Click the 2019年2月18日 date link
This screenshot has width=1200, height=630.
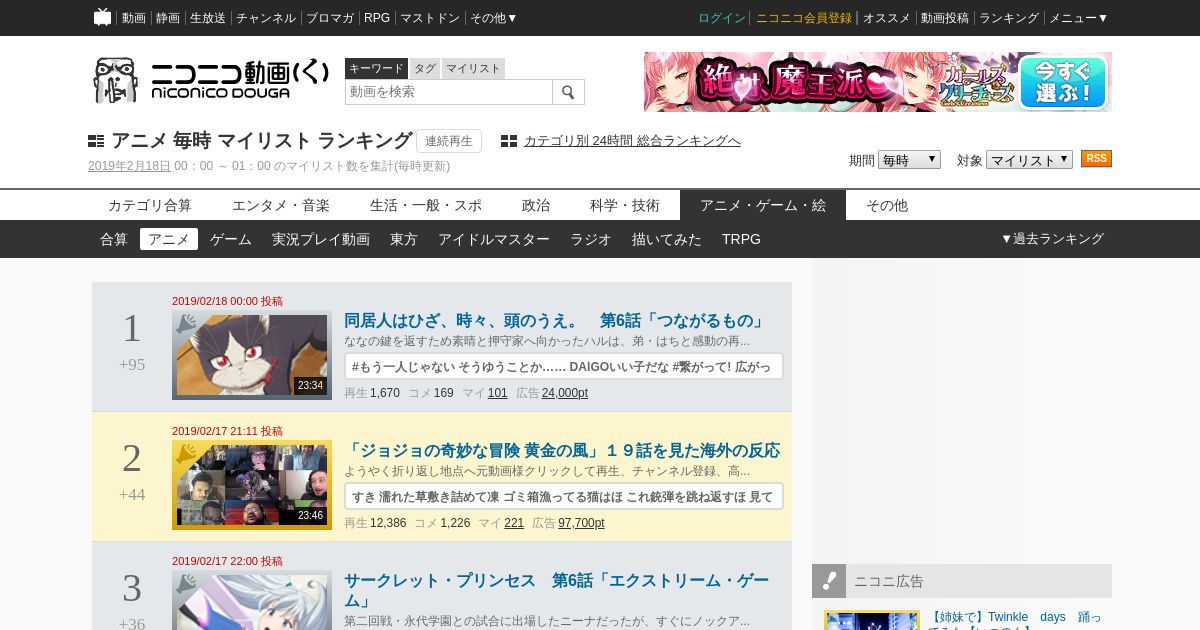[x=129, y=166]
